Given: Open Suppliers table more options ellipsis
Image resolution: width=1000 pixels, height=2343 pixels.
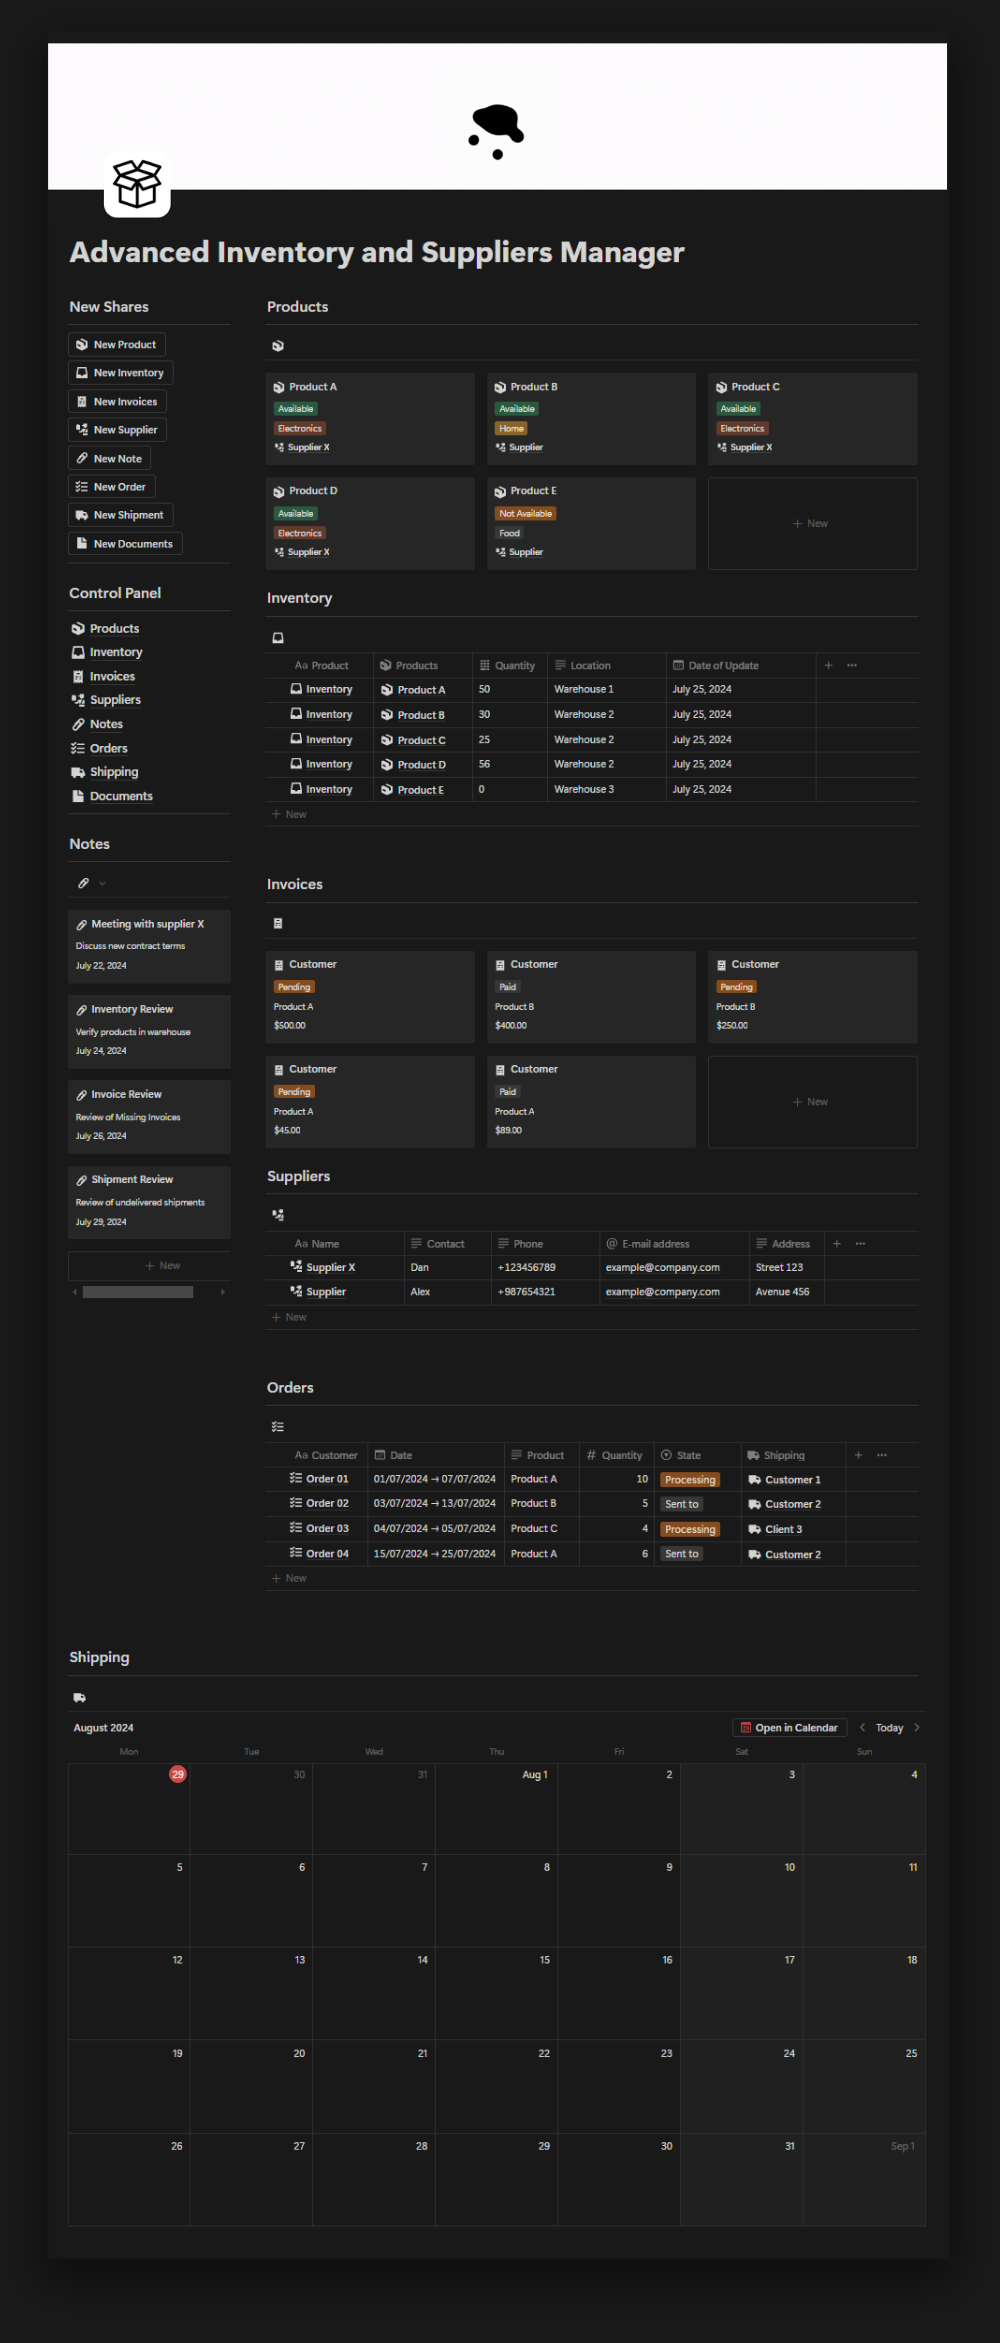Looking at the screenshot, I should tap(861, 1244).
